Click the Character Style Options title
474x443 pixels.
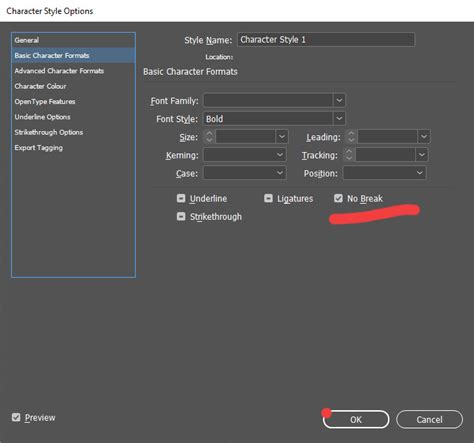(x=50, y=11)
